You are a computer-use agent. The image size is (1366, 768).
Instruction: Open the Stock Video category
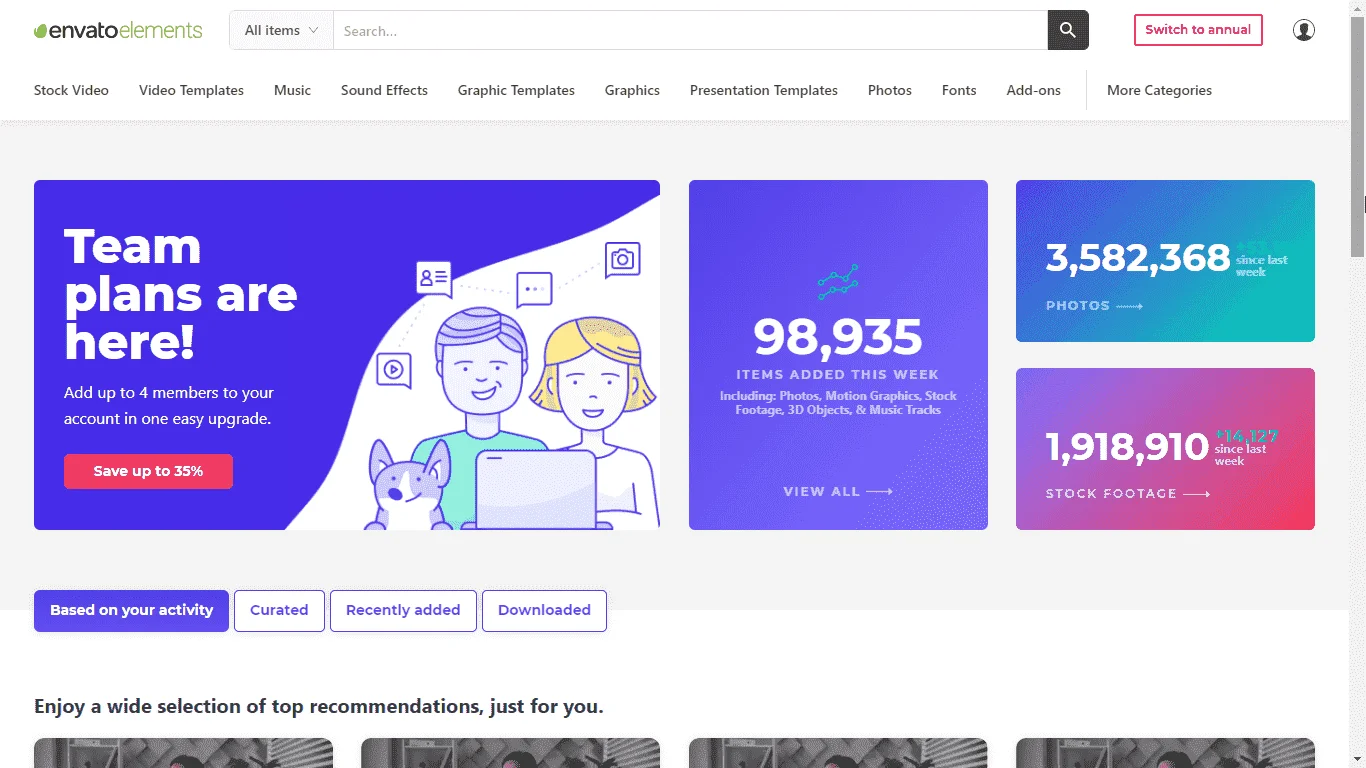click(x=71, y=90)
